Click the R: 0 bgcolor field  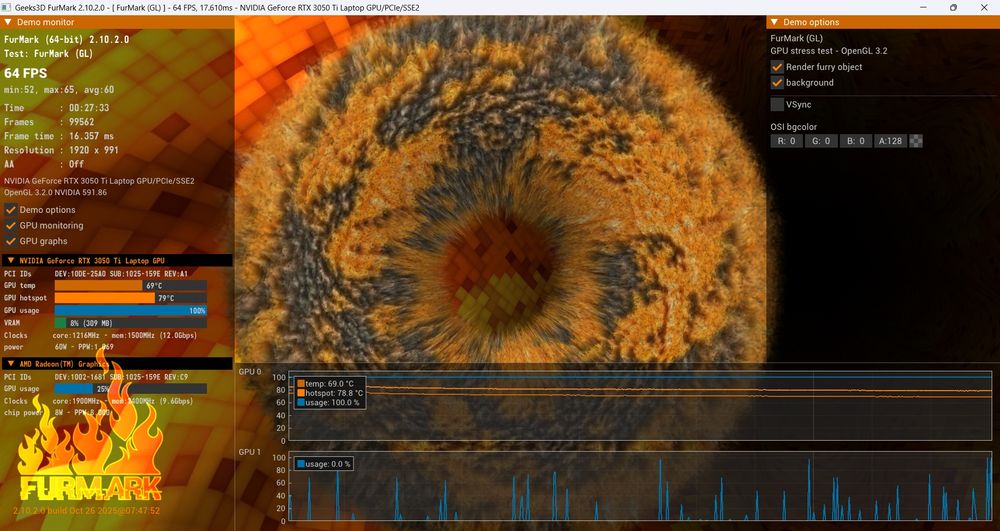(x=786, y=141)
